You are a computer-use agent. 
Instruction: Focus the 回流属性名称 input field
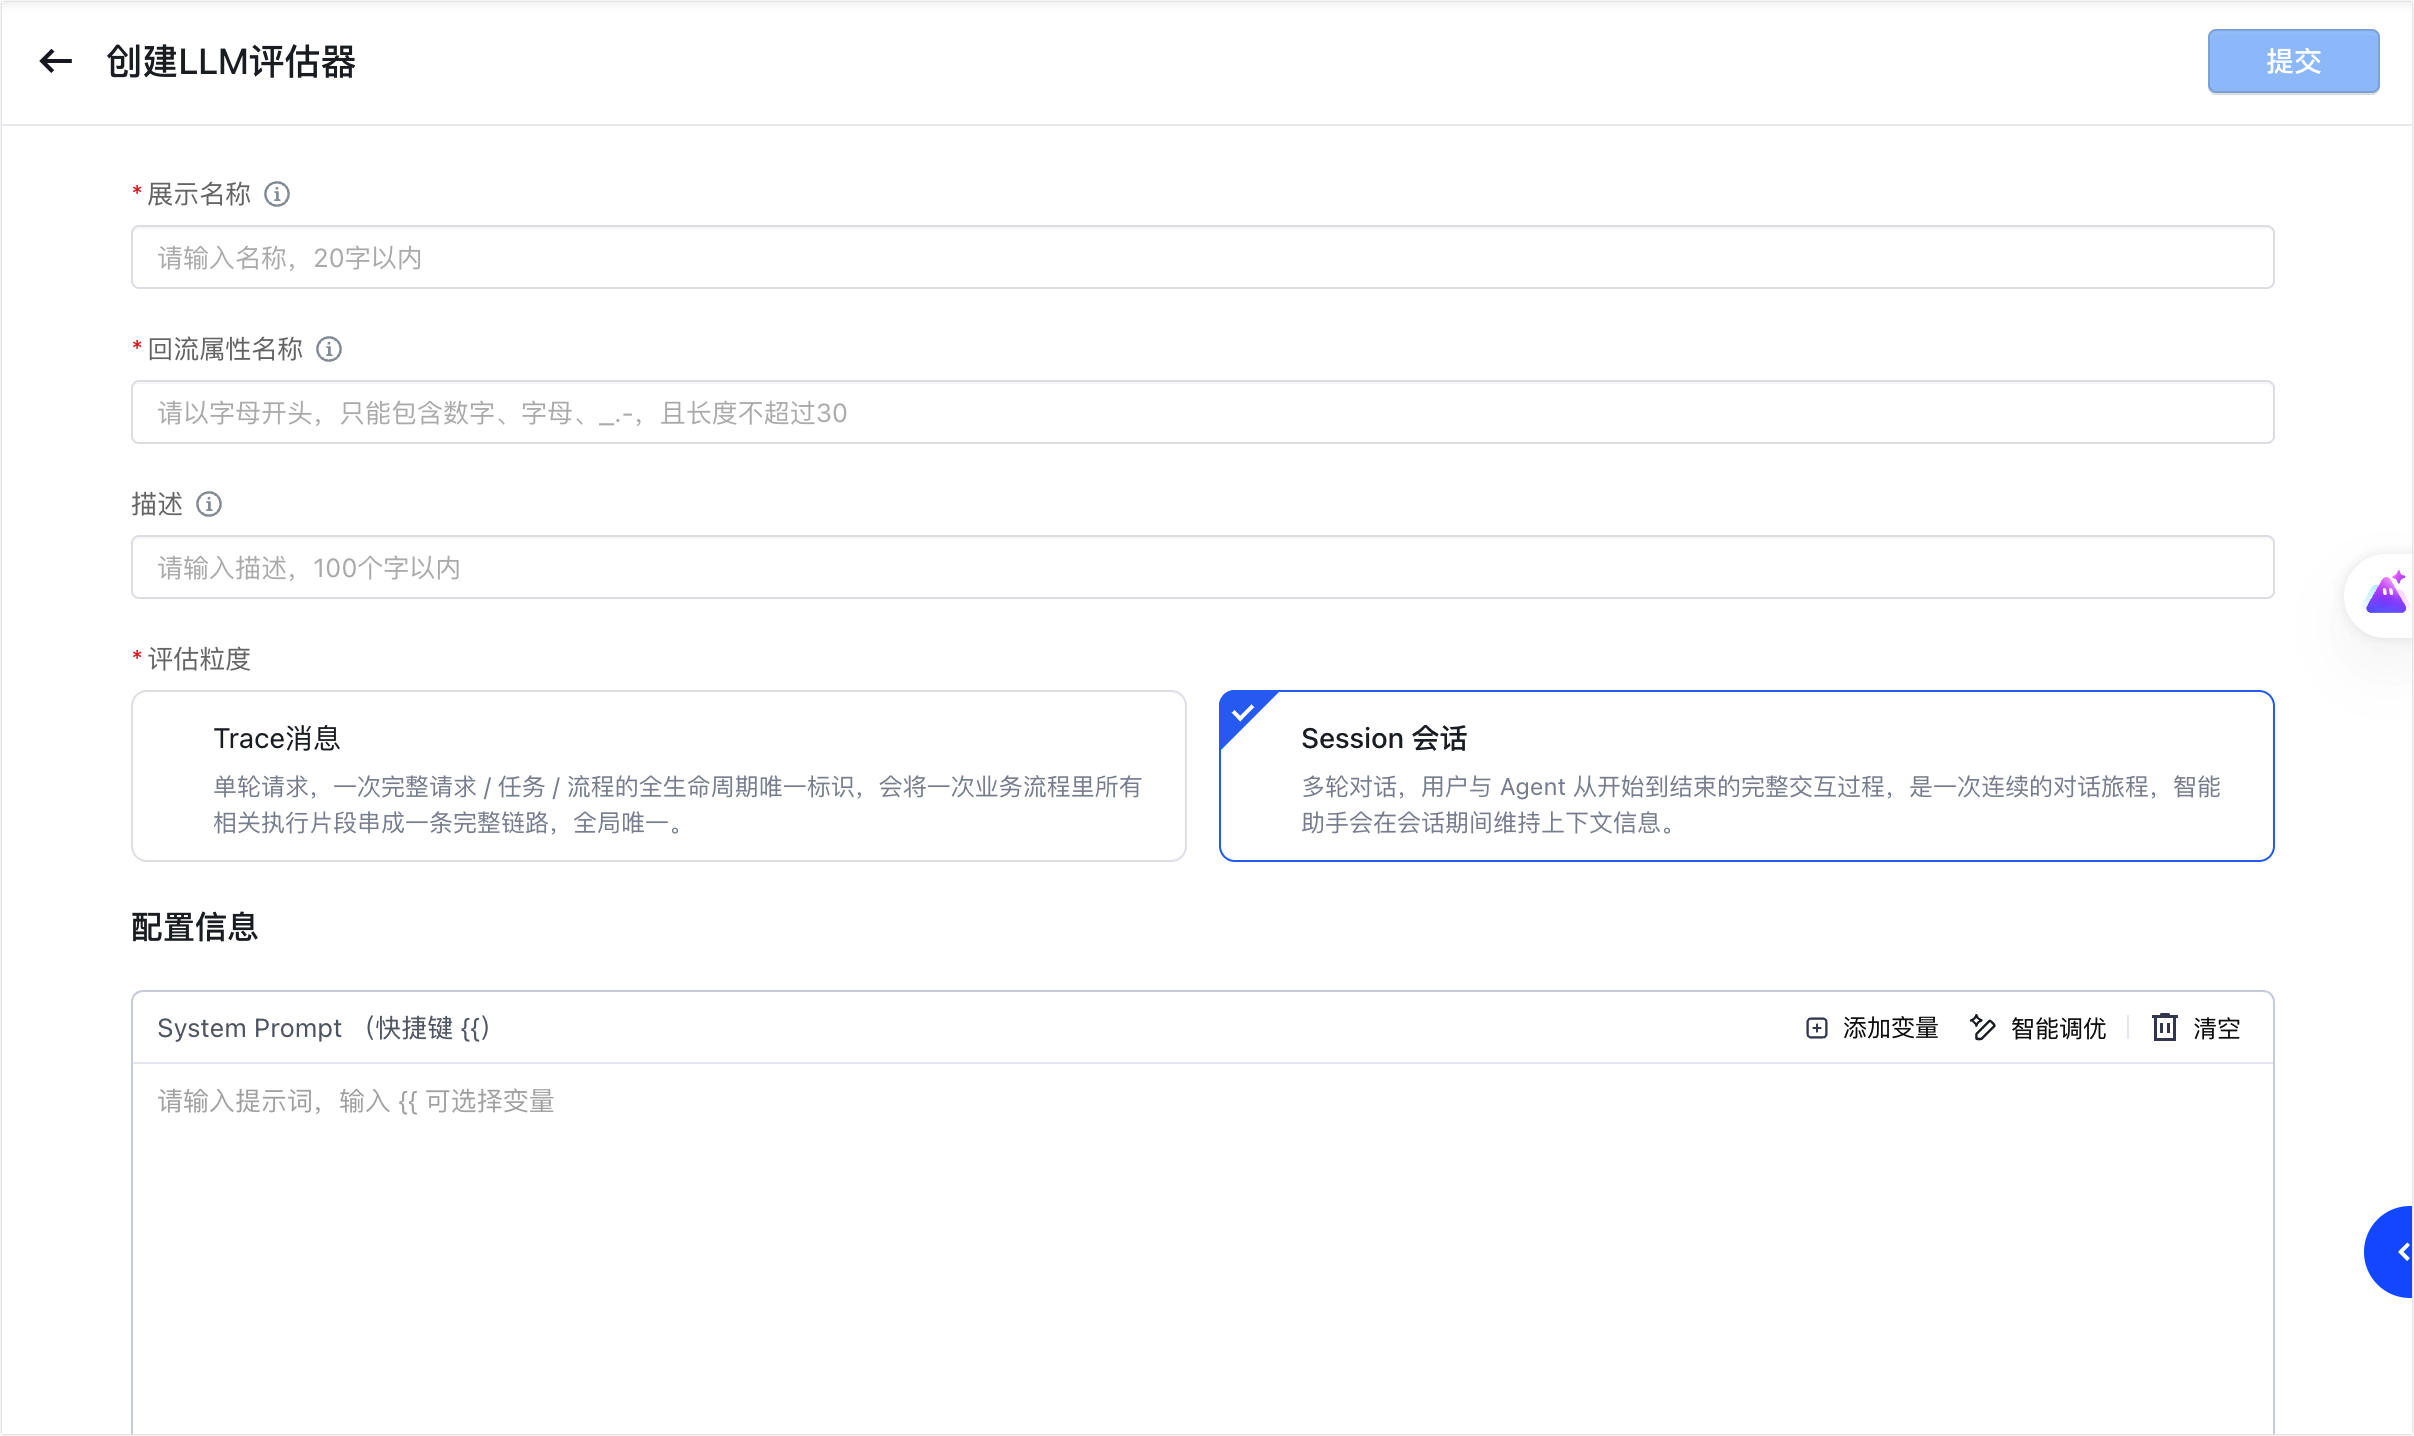[x=1202, y=413]
